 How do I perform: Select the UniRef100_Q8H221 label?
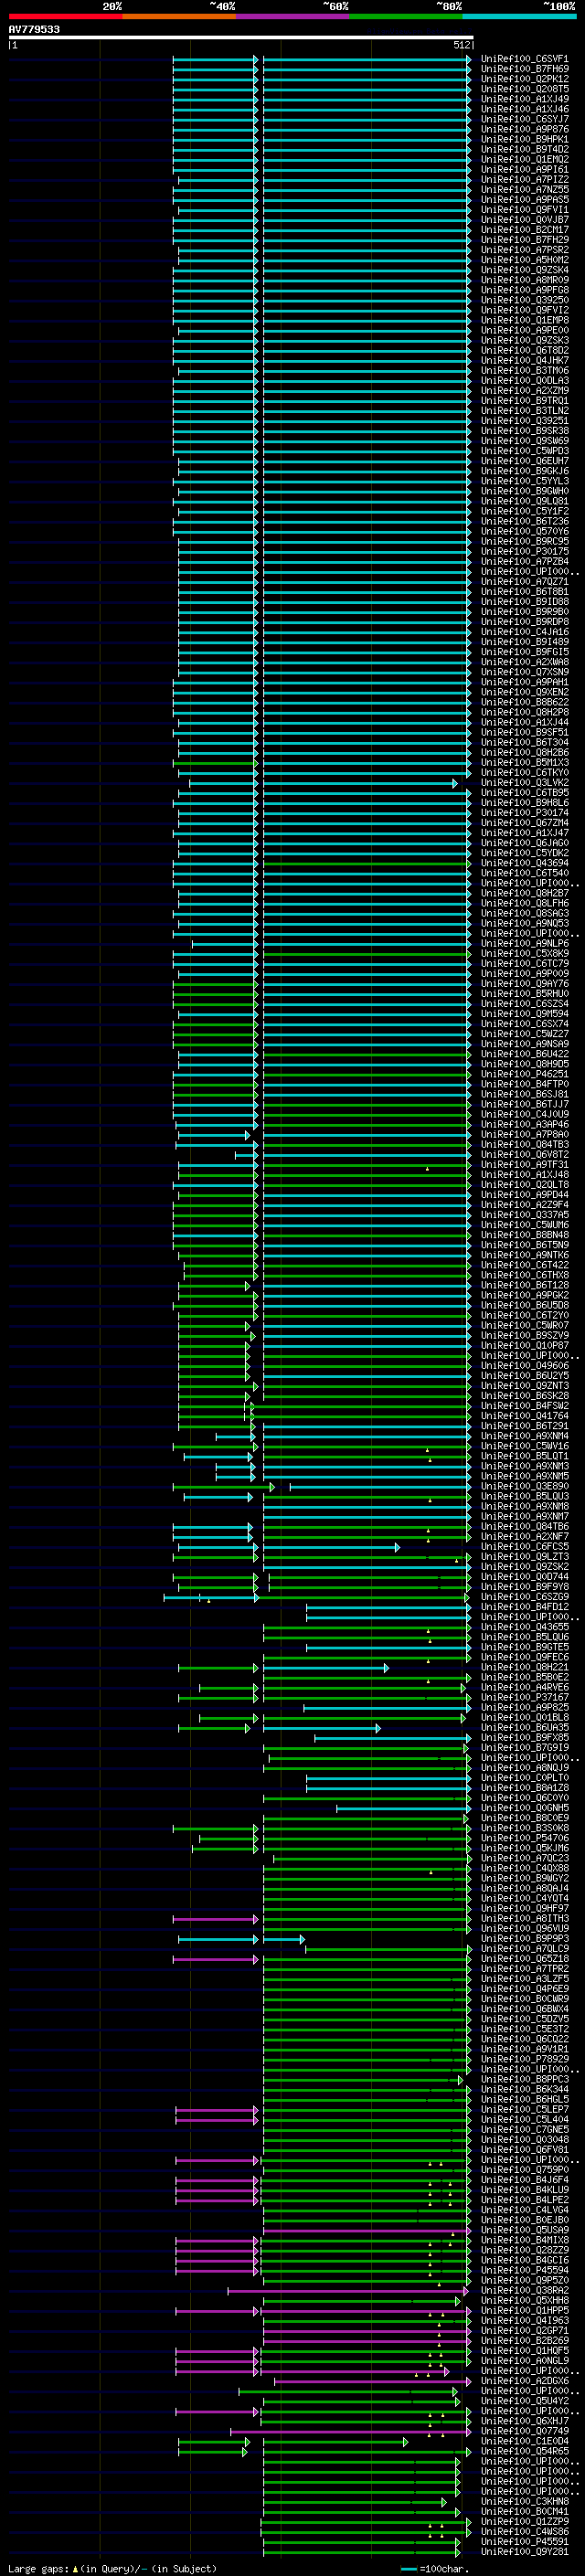pos(525,1667)
